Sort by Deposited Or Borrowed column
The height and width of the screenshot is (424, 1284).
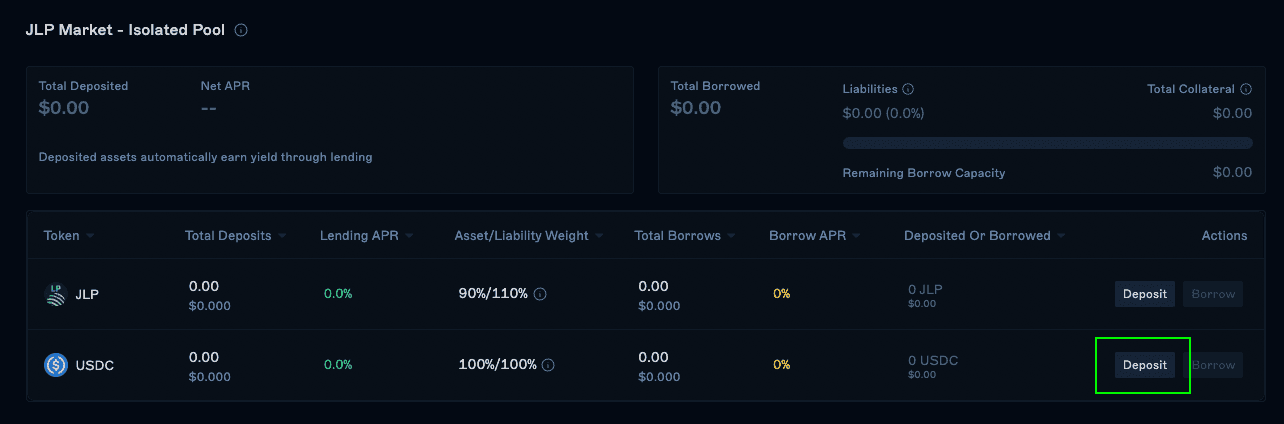[x=985, y=236]
